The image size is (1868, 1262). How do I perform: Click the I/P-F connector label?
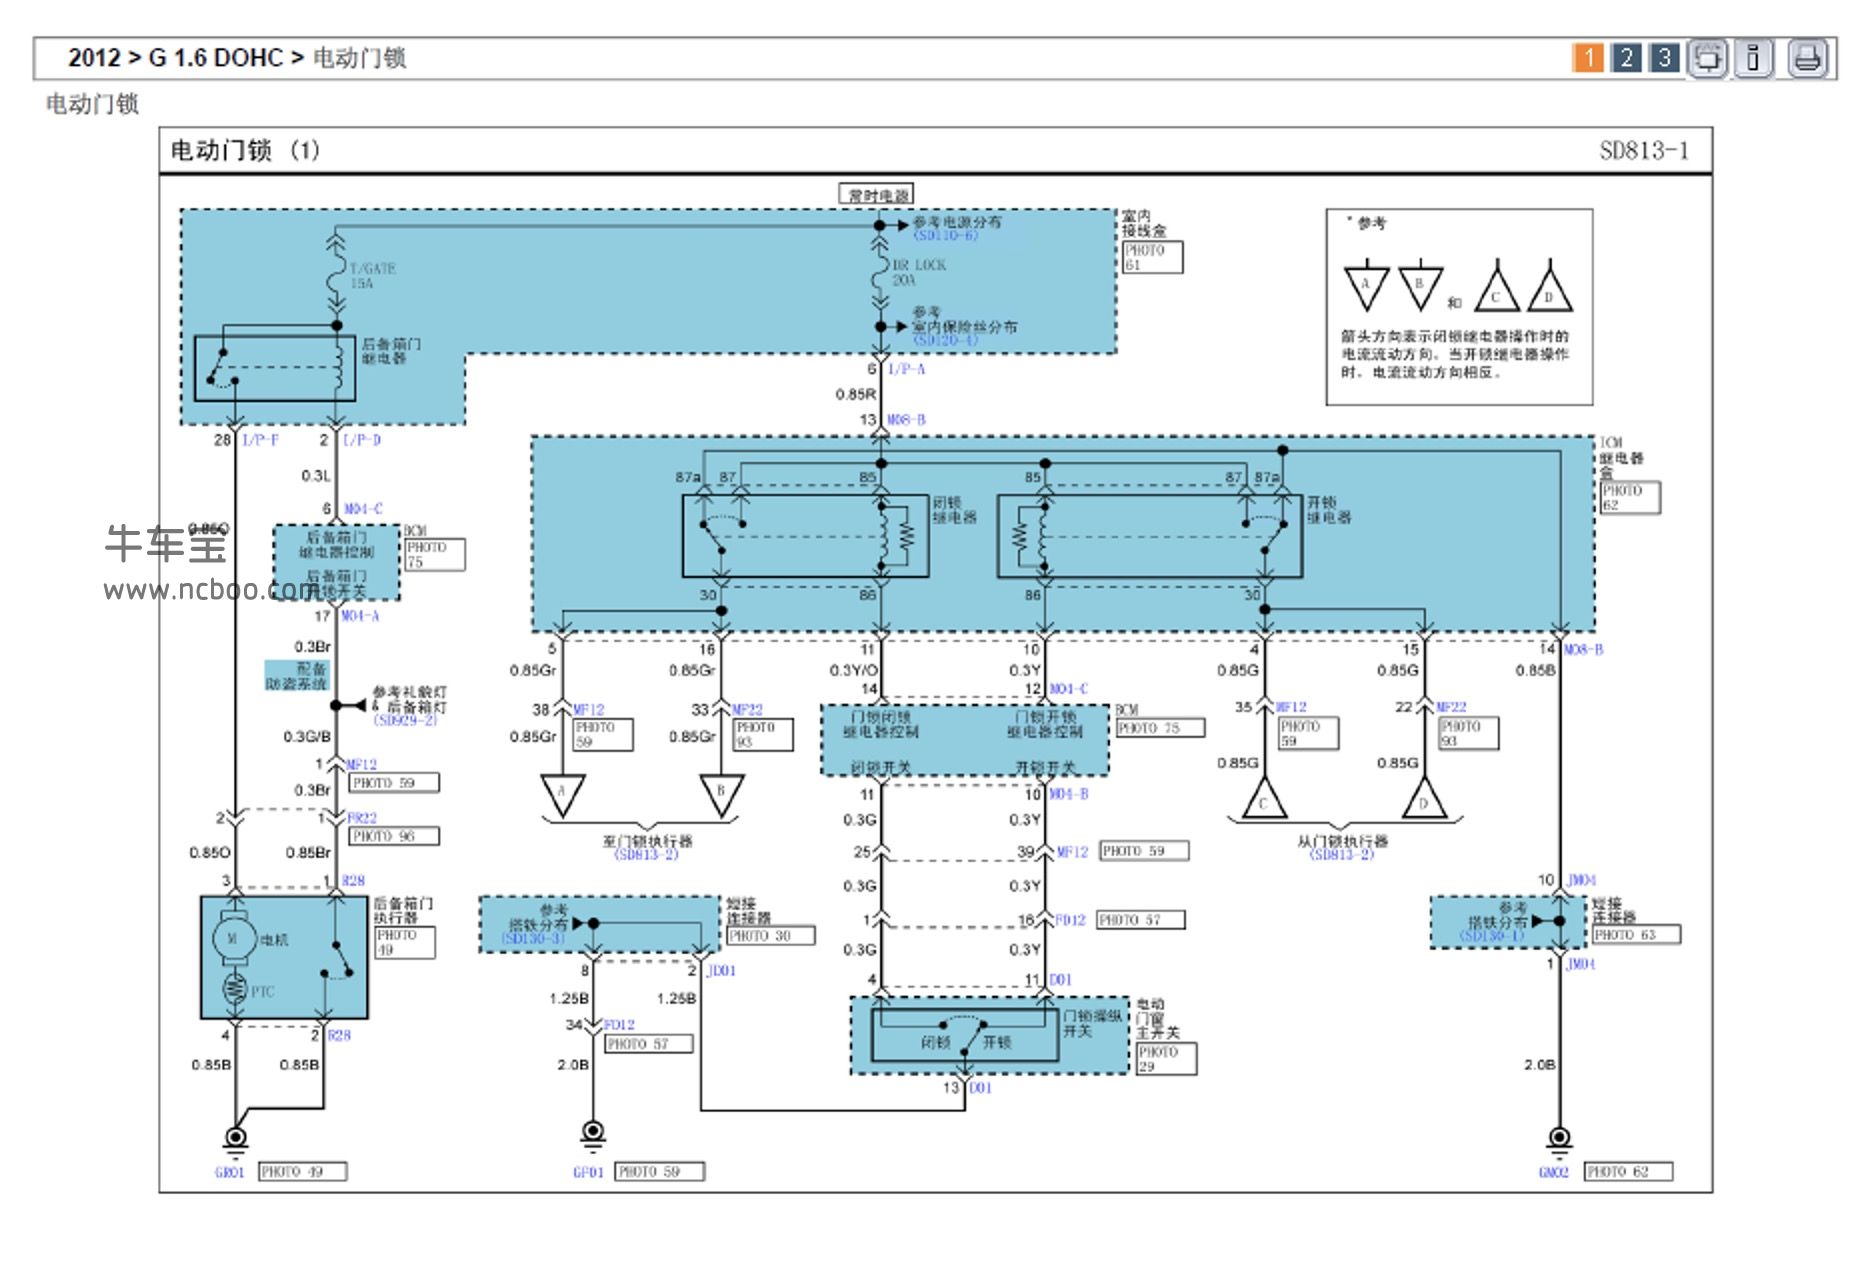click(x=261, y=440)
